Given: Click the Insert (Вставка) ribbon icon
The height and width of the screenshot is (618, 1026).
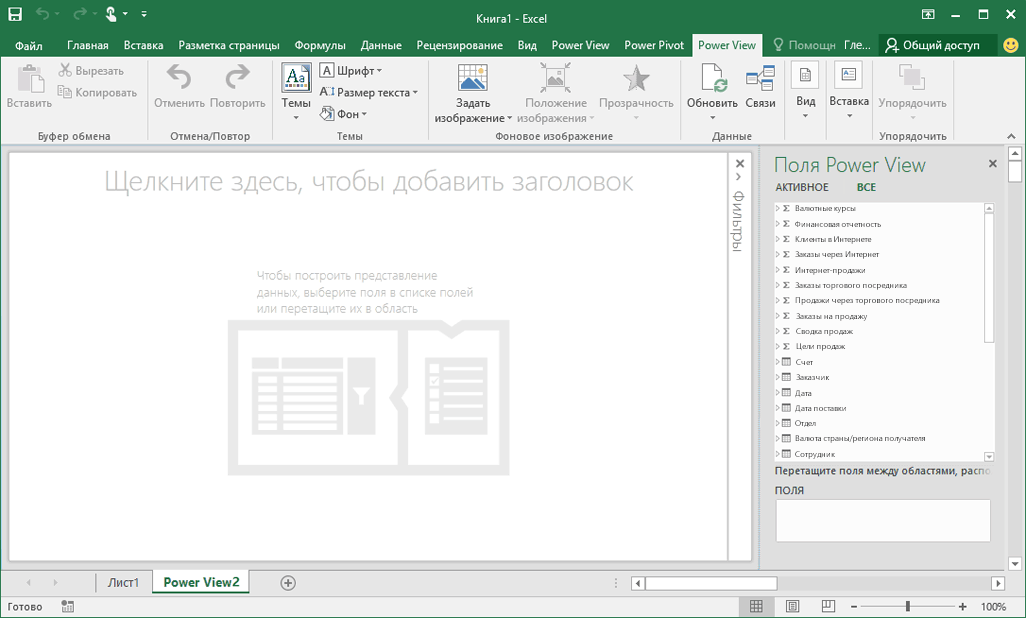Looking at the screenshot, I should (849, 75).
